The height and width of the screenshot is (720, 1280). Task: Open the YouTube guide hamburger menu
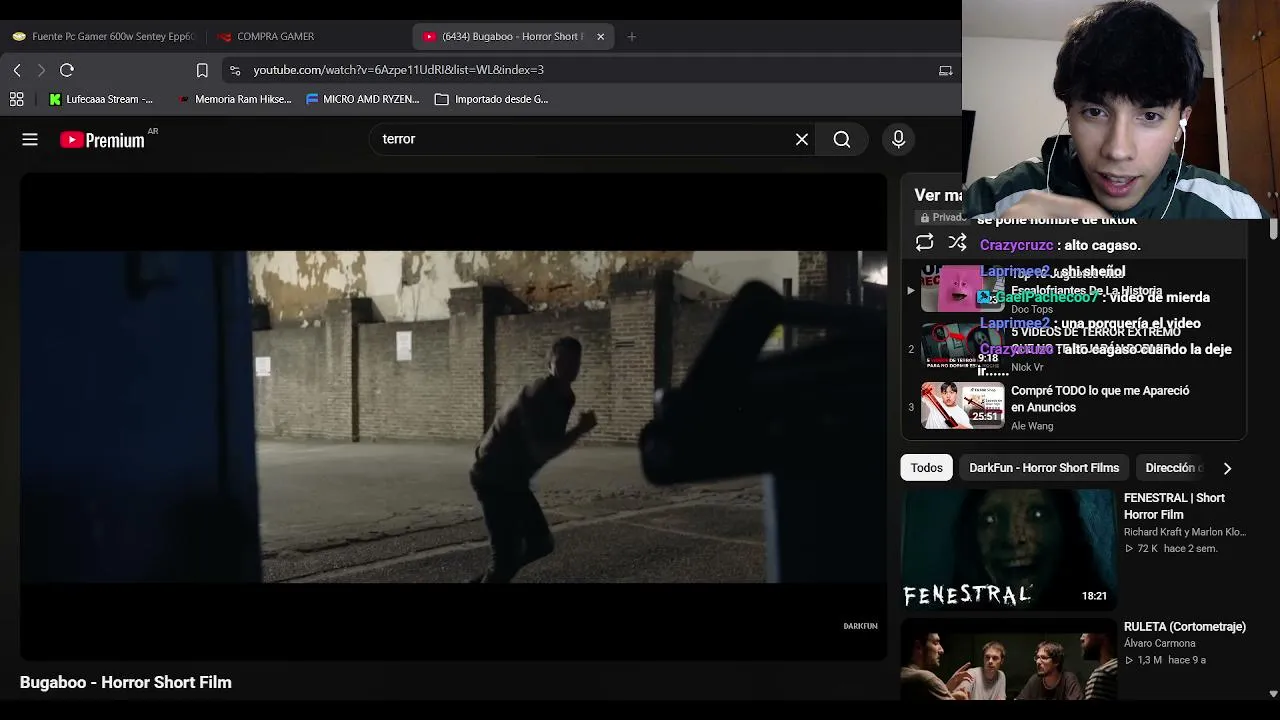(30, 140)
